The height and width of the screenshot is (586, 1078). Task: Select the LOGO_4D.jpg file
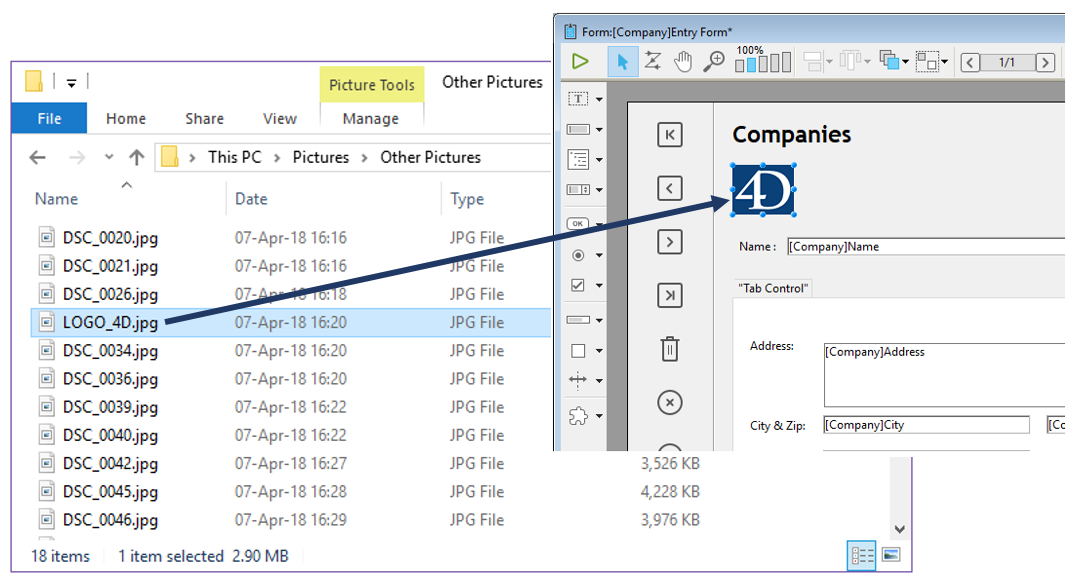[110, 323]
